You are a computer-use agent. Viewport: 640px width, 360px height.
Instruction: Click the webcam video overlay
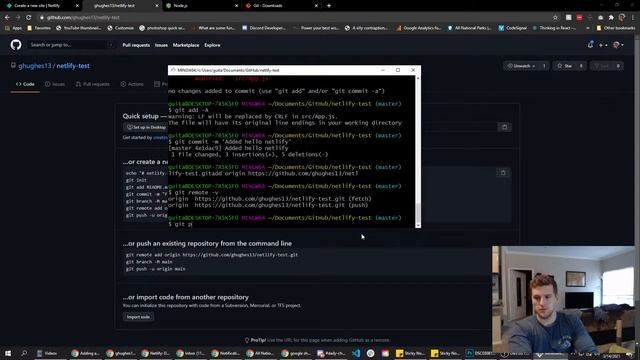click(563, 299)
